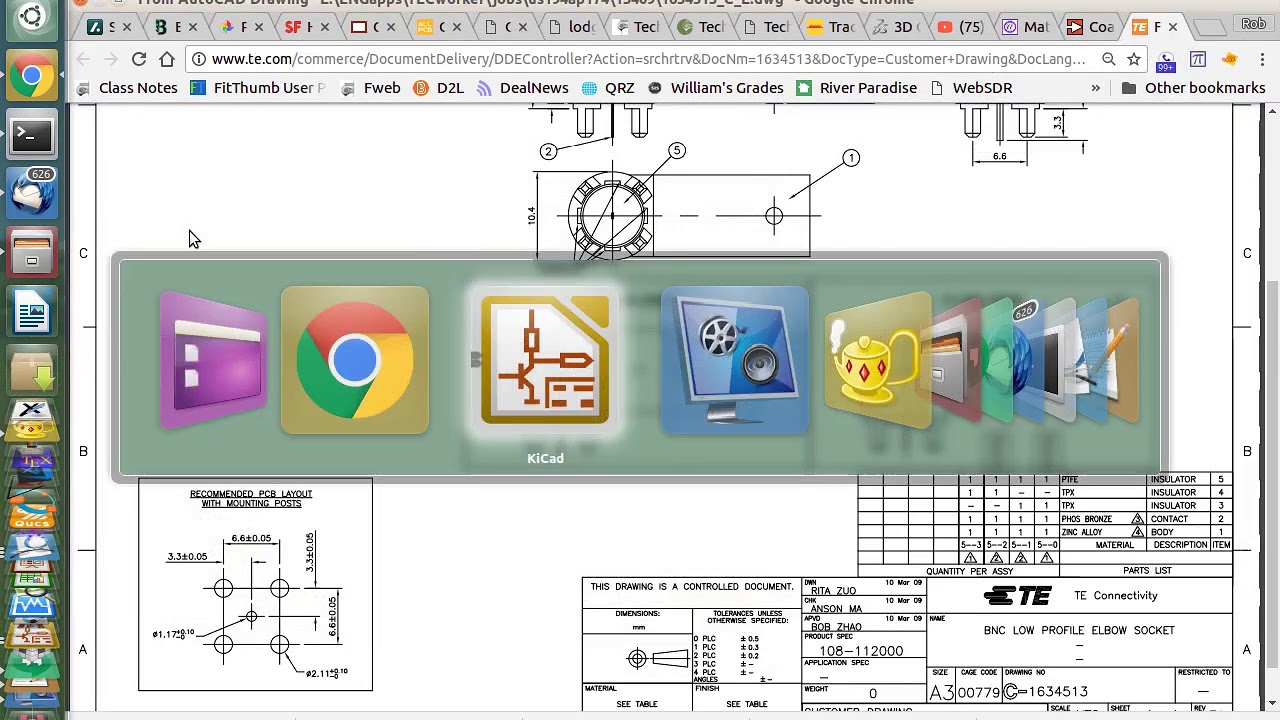Switch to the Mat tab
1280x720 pixels.
[1026, 27]
